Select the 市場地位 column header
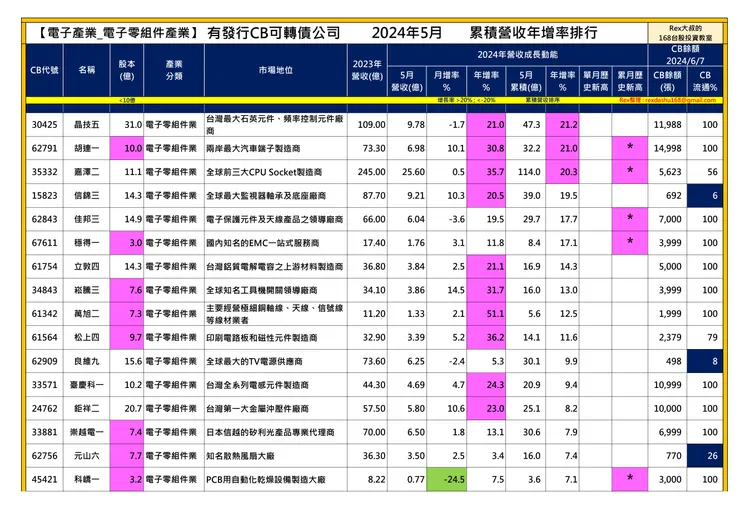Viewport: 740px width, 523px height. tap(276, 70)
